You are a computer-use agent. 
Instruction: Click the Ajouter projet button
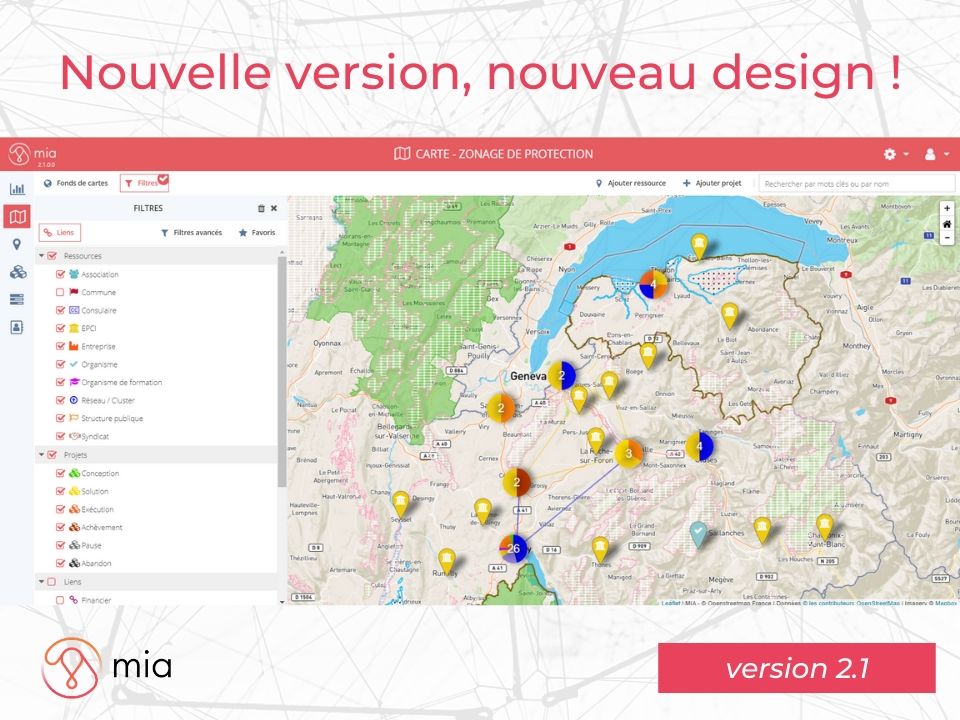712,184
